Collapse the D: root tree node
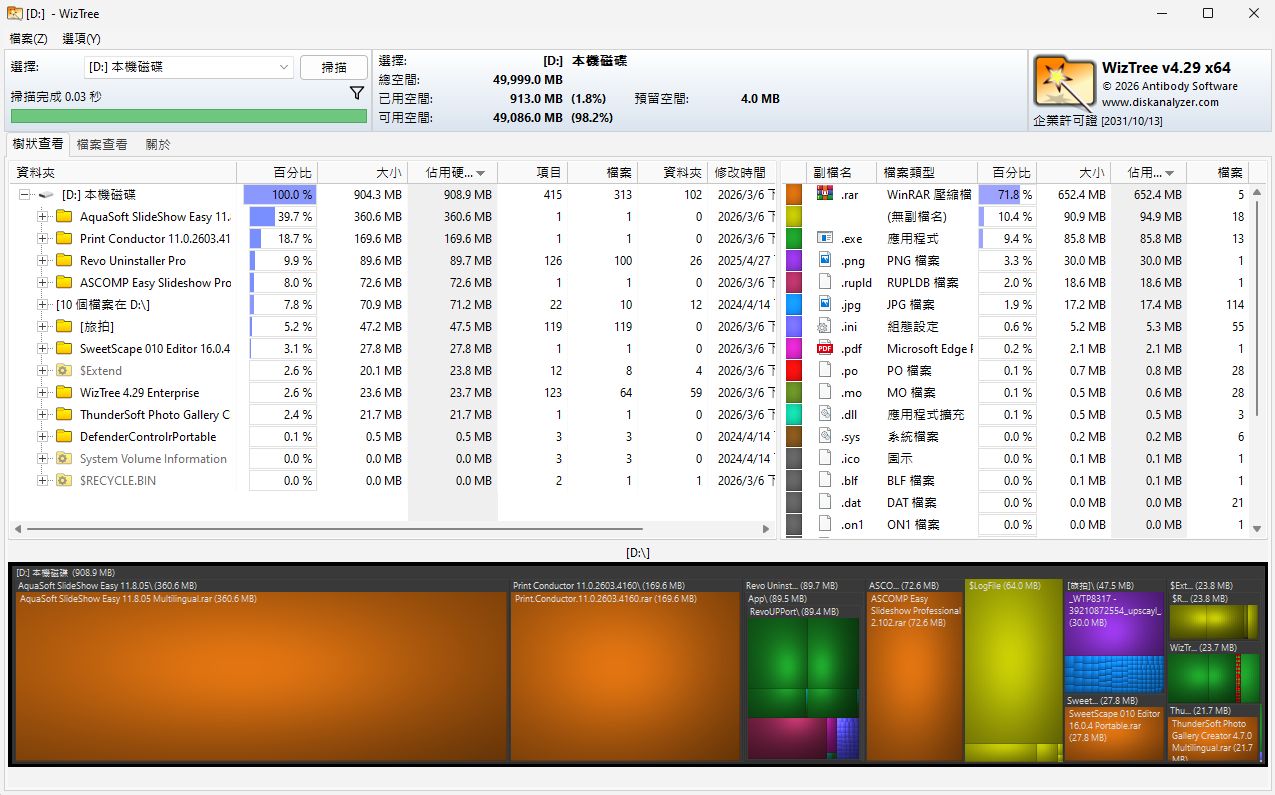This screenshot has width=1275, height=795. click(24, 195)
